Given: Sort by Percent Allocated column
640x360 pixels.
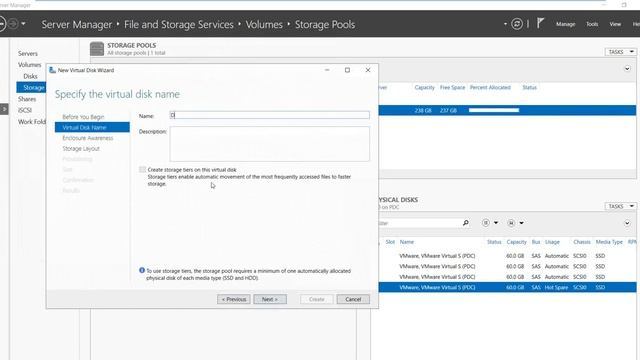Looking at the screenshot, I should [490, 87].
